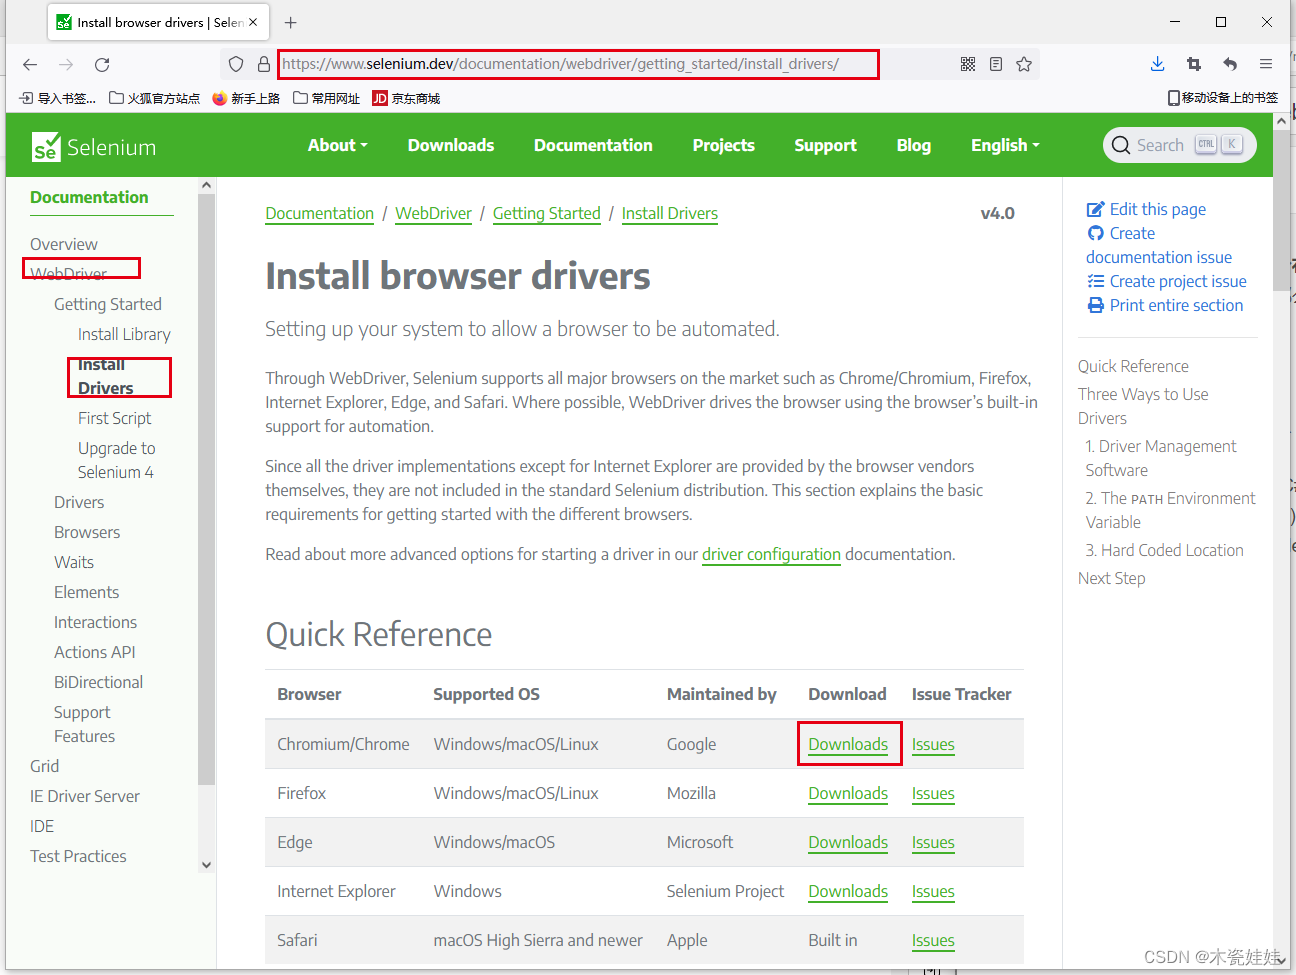Screen dimensions: 1296x975
Task: Open the Support nav item
Action: point(826,145)
